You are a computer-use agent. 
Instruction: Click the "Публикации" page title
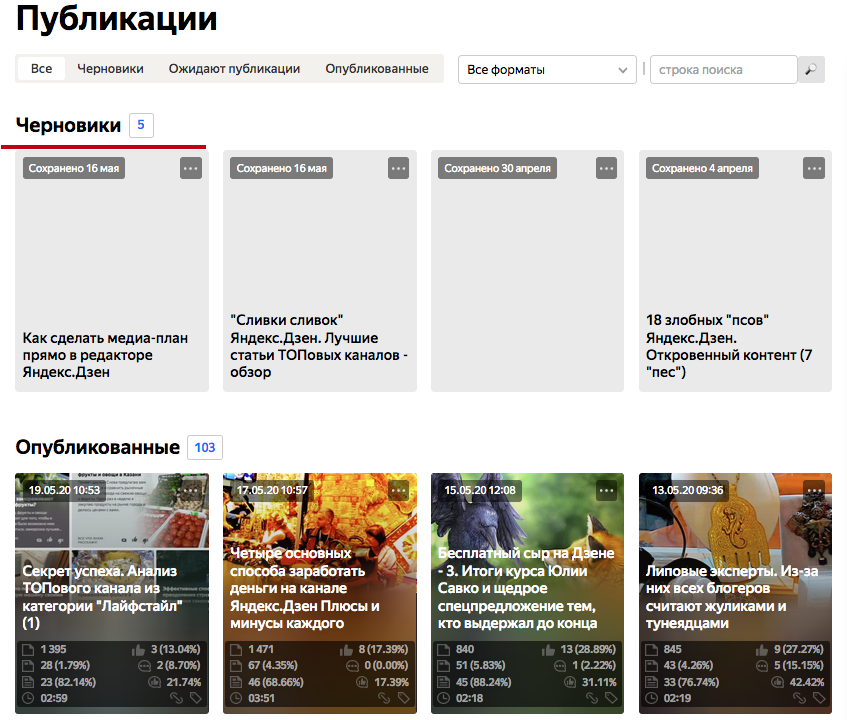(117, 18)
